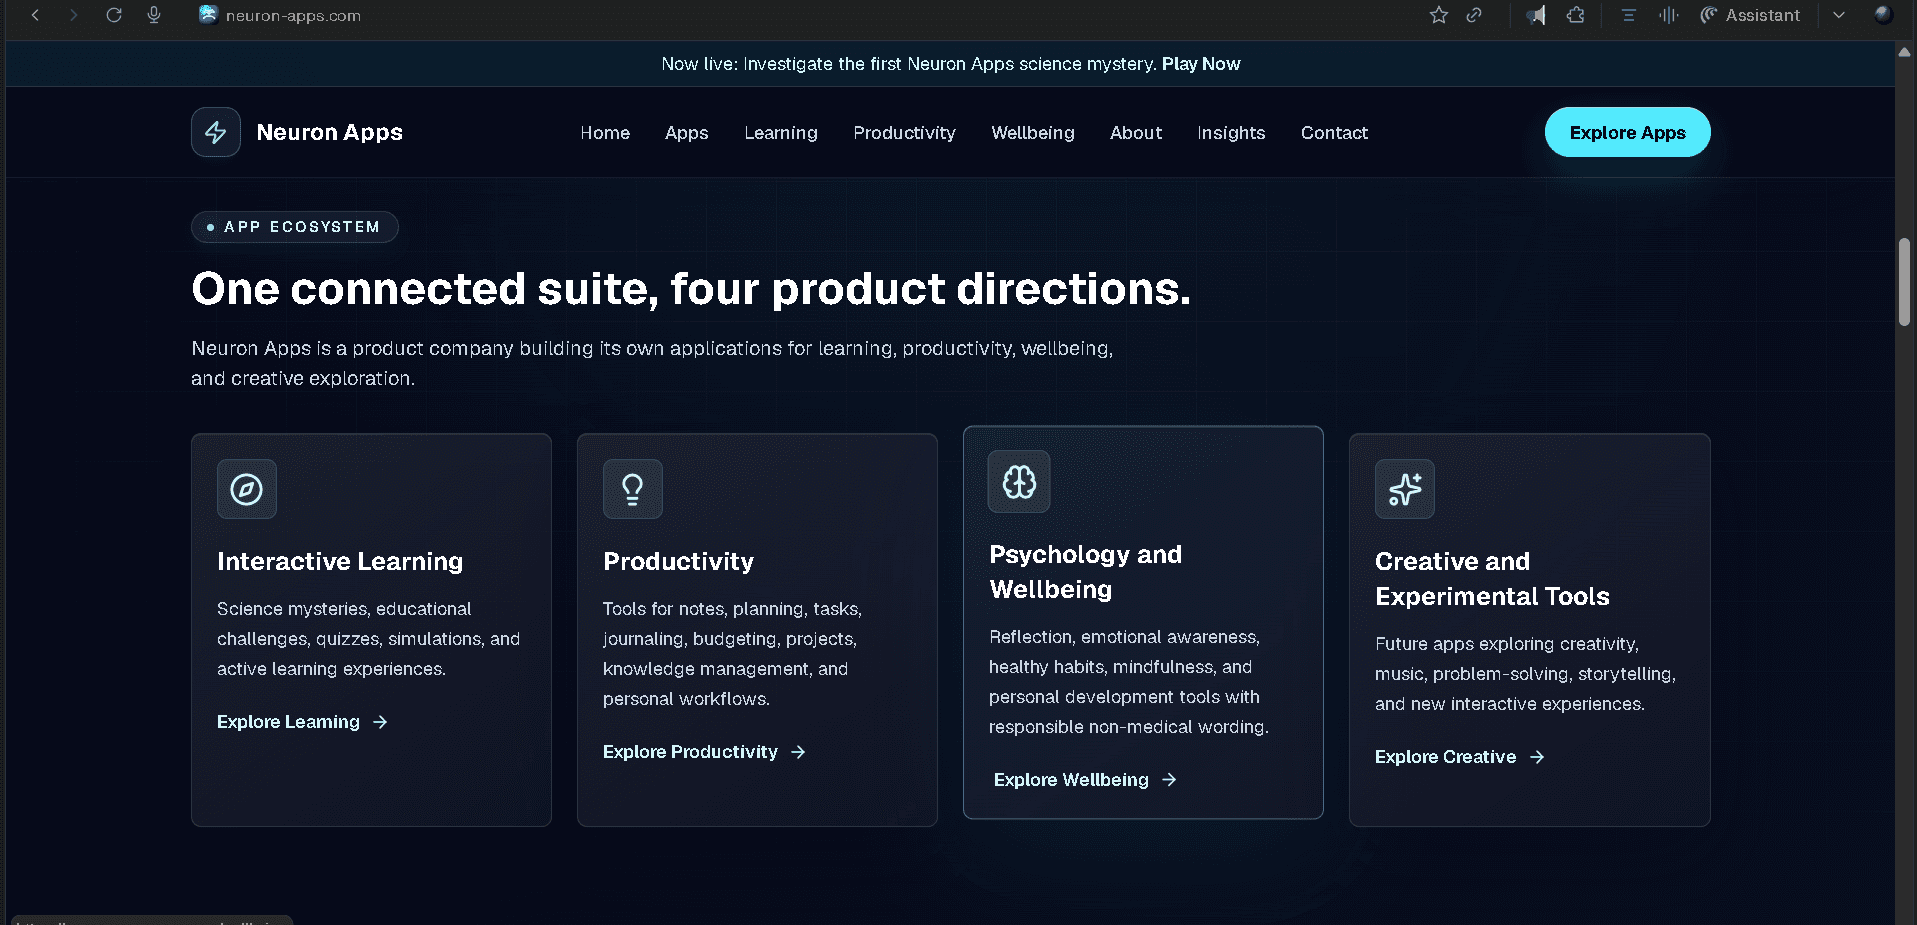Follow the Explore Learning link
Screen dimensions: 1917x925
302,722
